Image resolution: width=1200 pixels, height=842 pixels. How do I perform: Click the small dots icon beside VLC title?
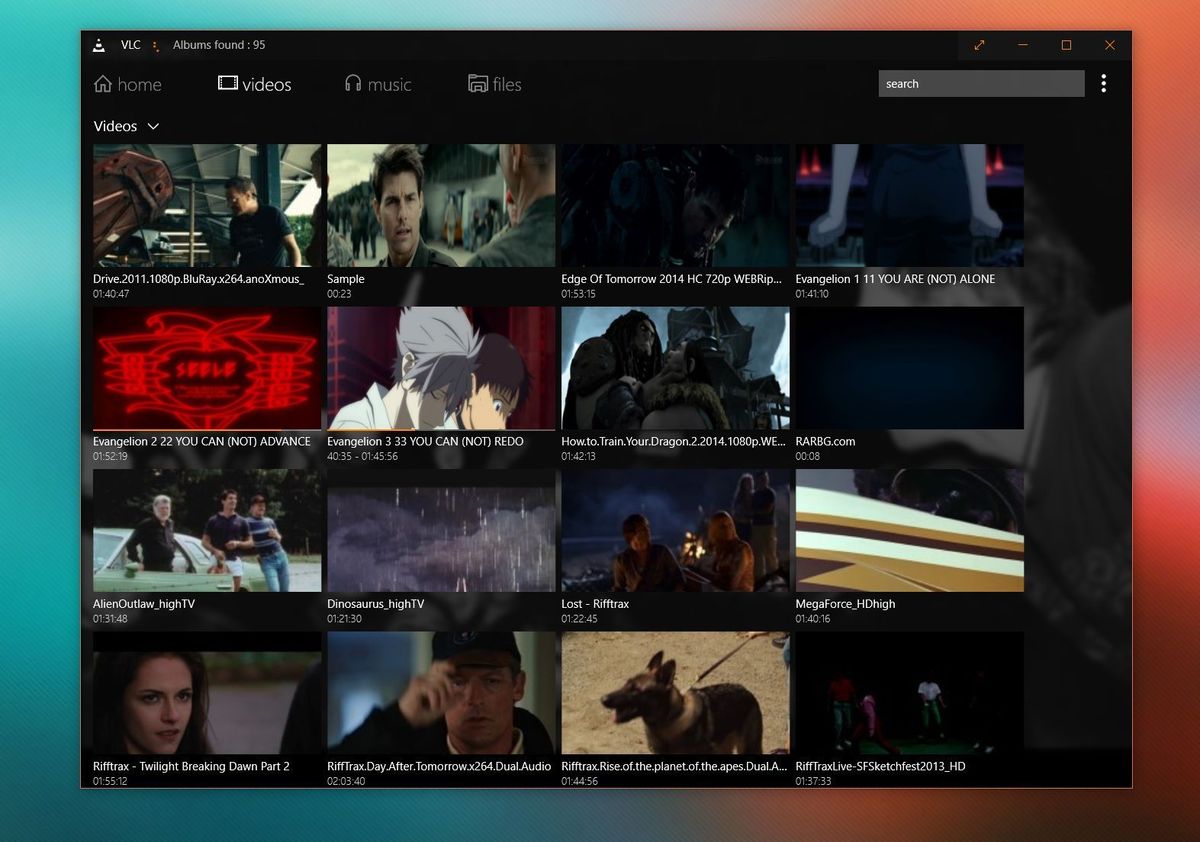(155, 45)
